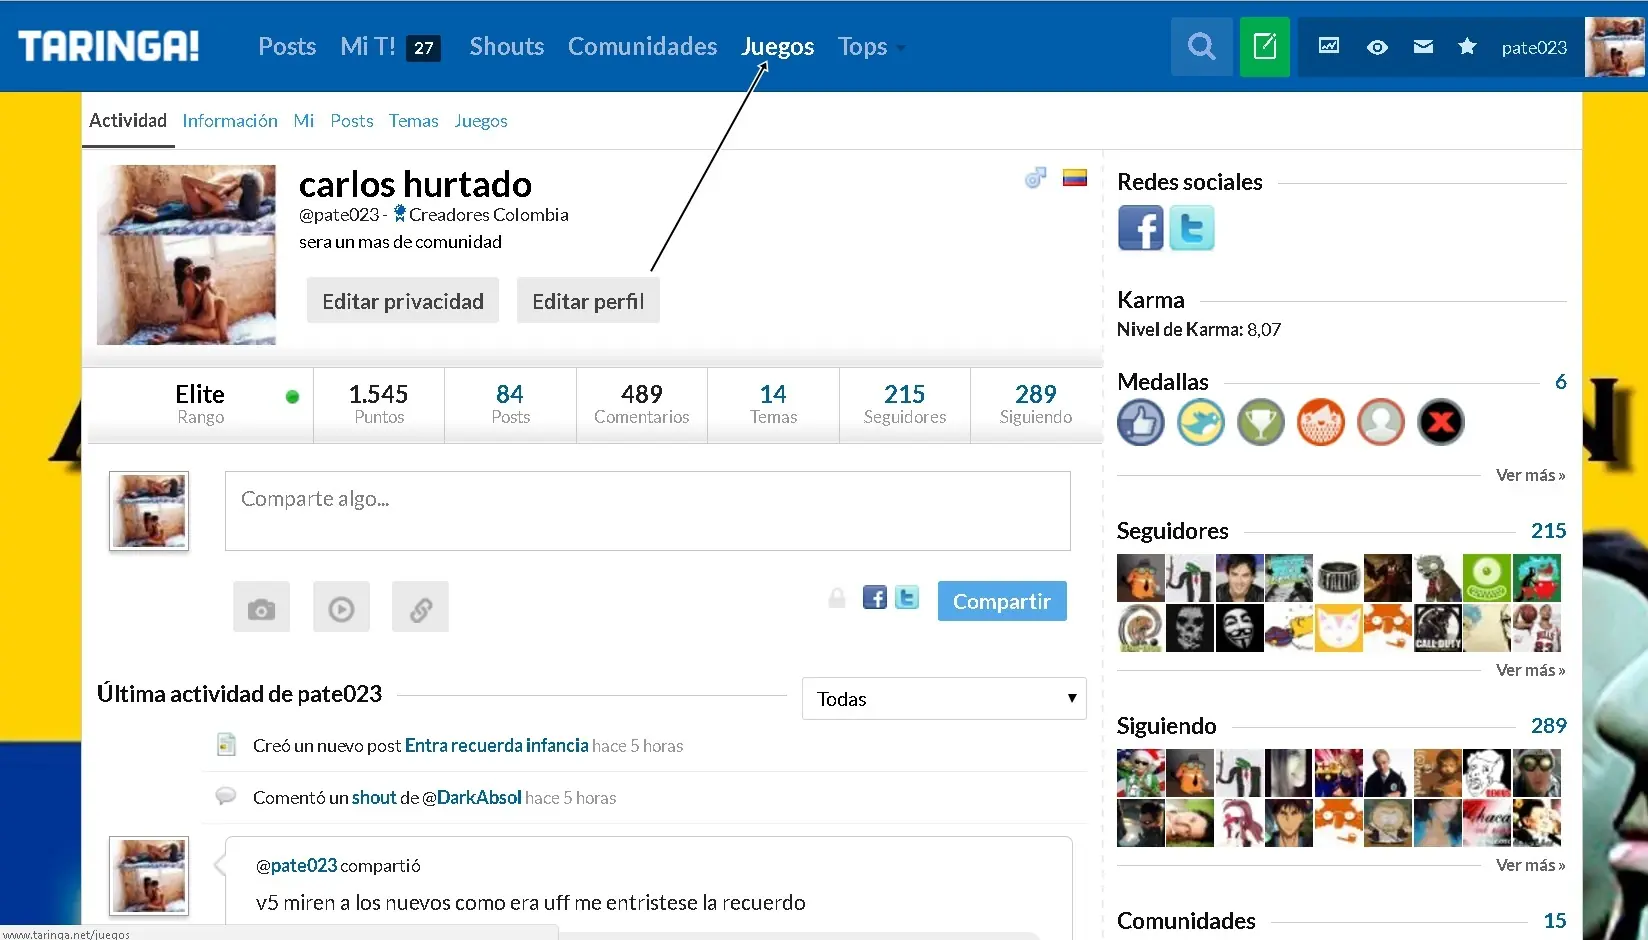This screenshot has height=940, width=1648.
Task: Open Mi T! with 27 notifications
Action: (x=390, y=46)
